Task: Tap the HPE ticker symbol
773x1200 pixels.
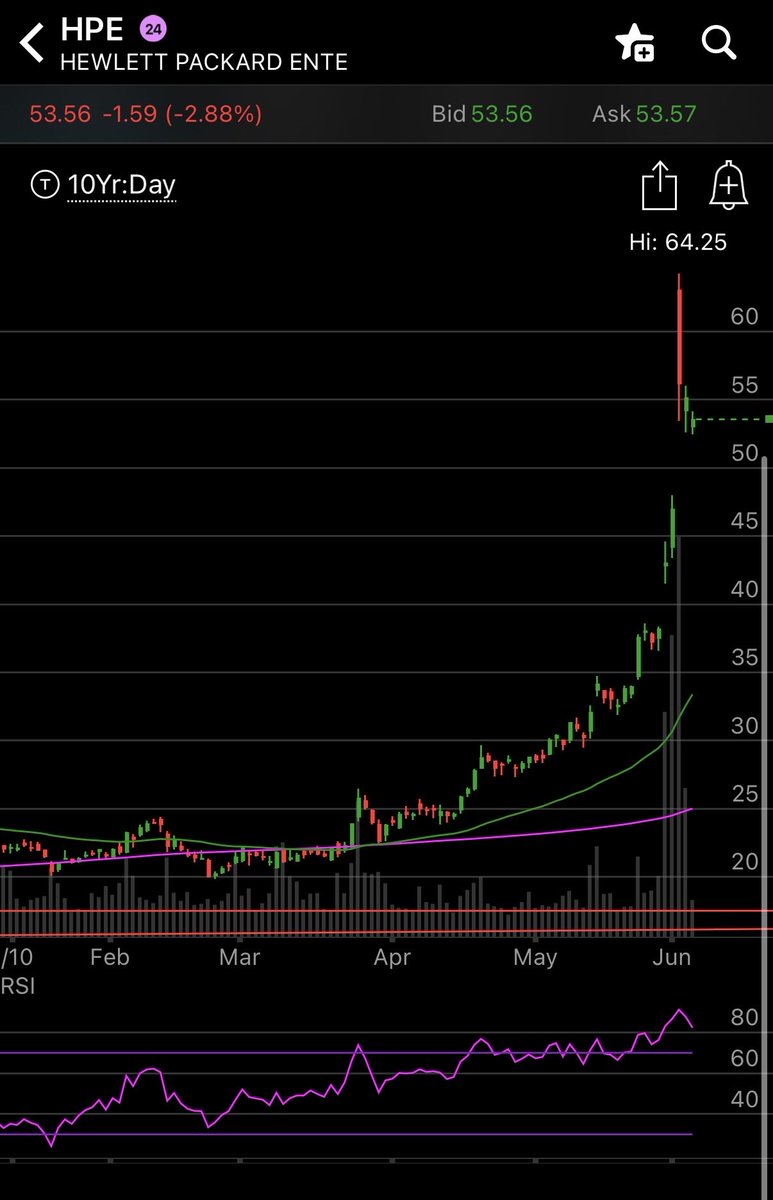Action: pos(92,28)
